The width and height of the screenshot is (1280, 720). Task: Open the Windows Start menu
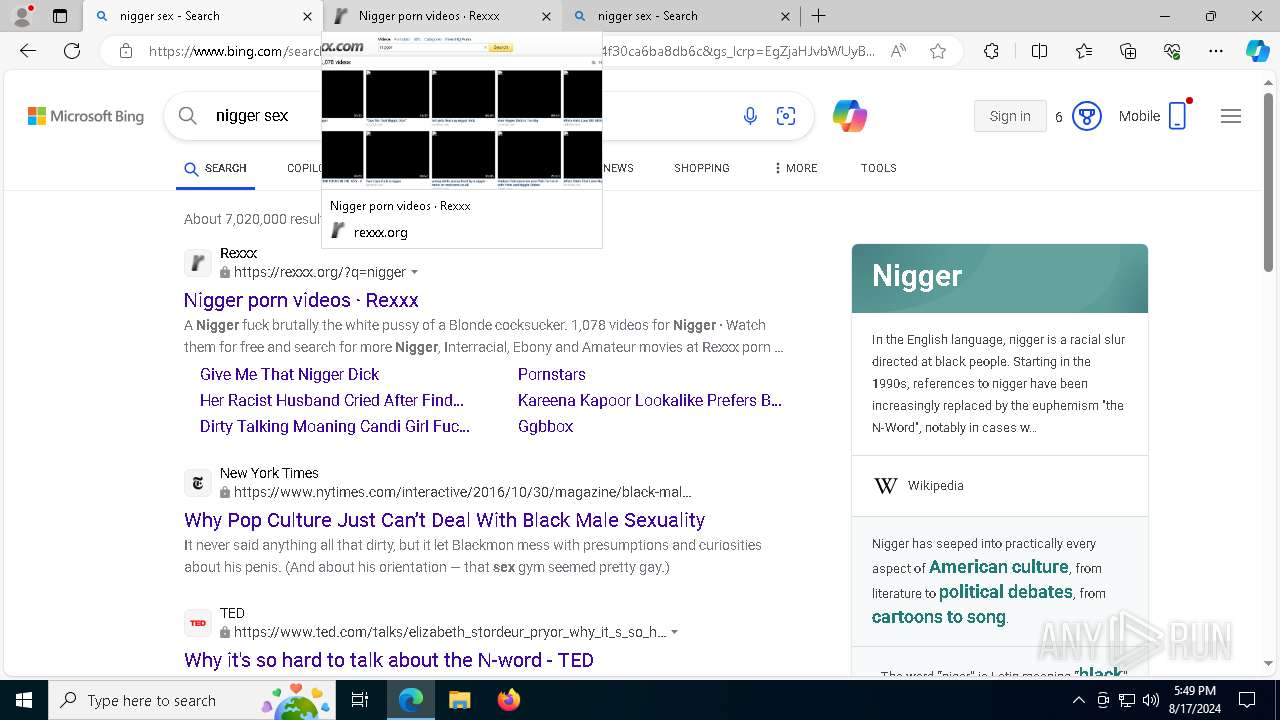coord(23,700)
